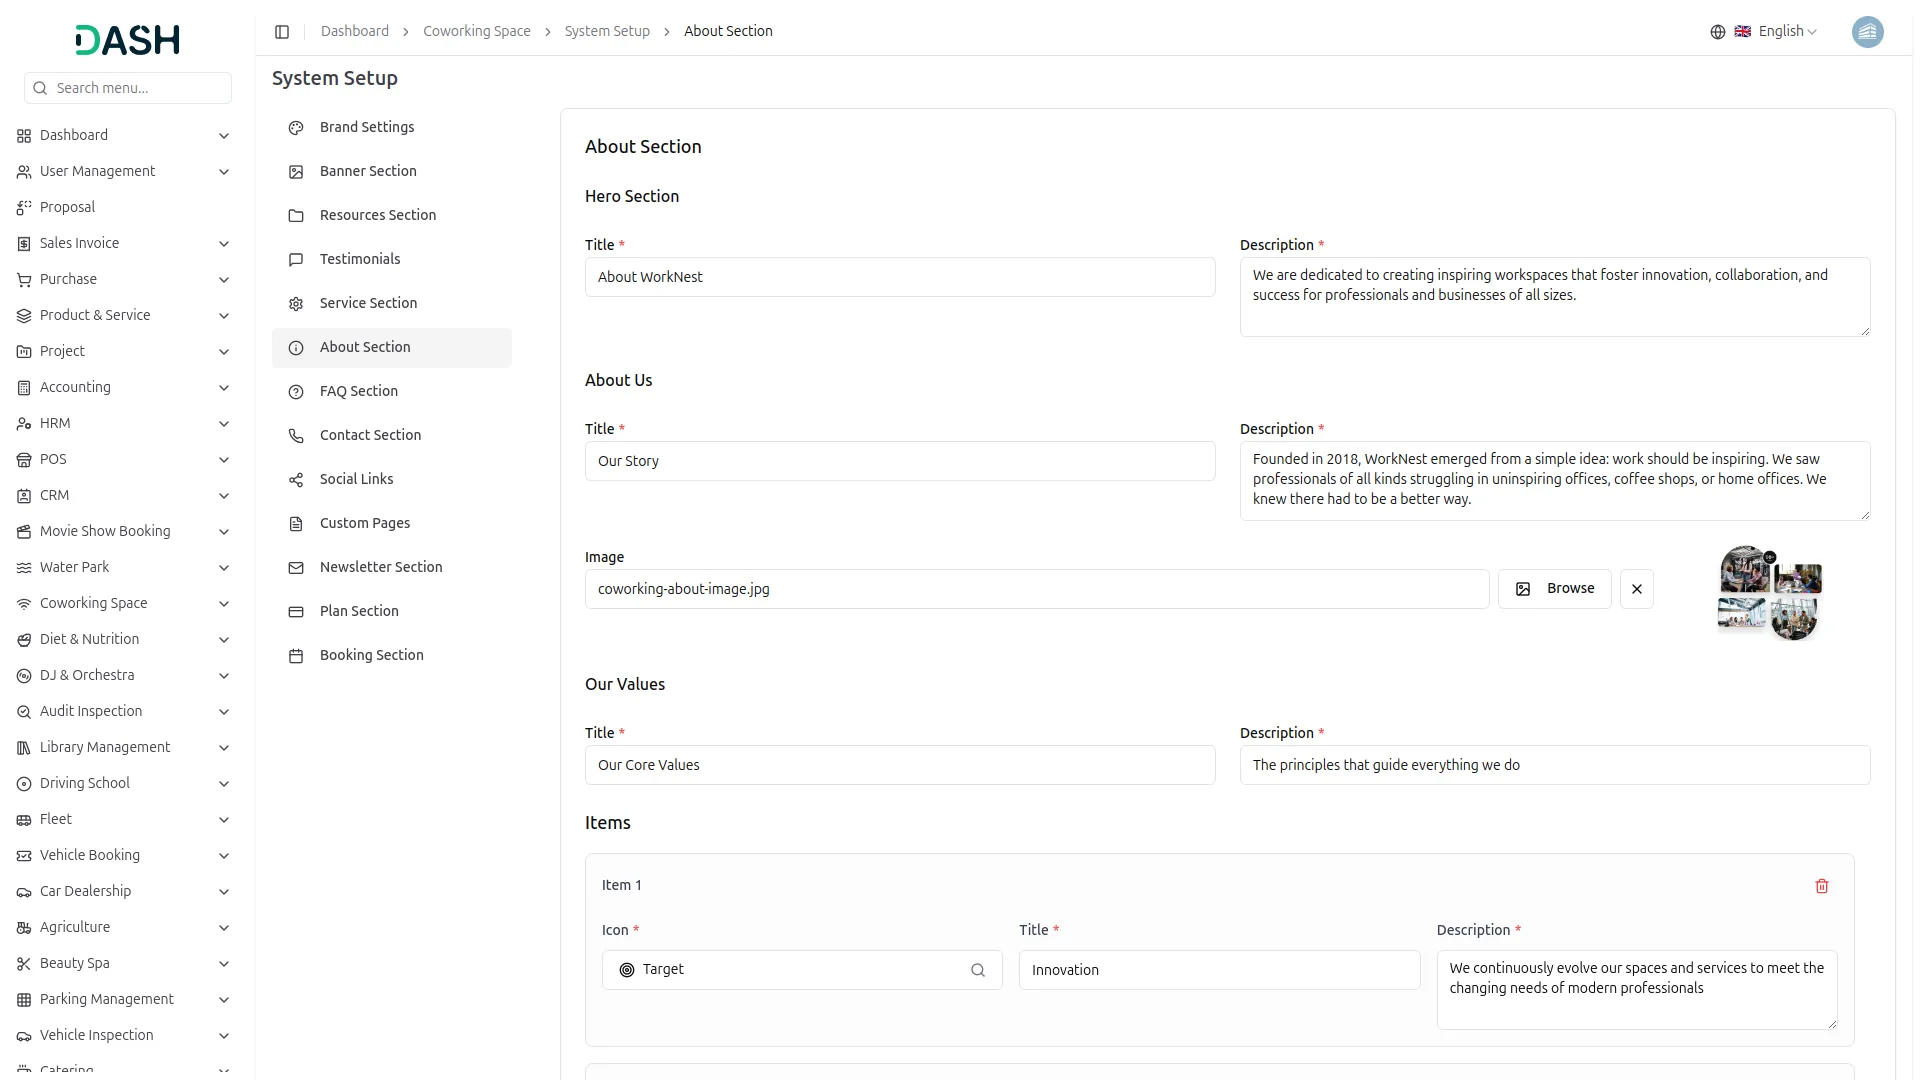Image resolution: width=1920 pixels, height=1080 pixels.
Task: Click the coworking about image thumbnail
Action: (1769, 593)
